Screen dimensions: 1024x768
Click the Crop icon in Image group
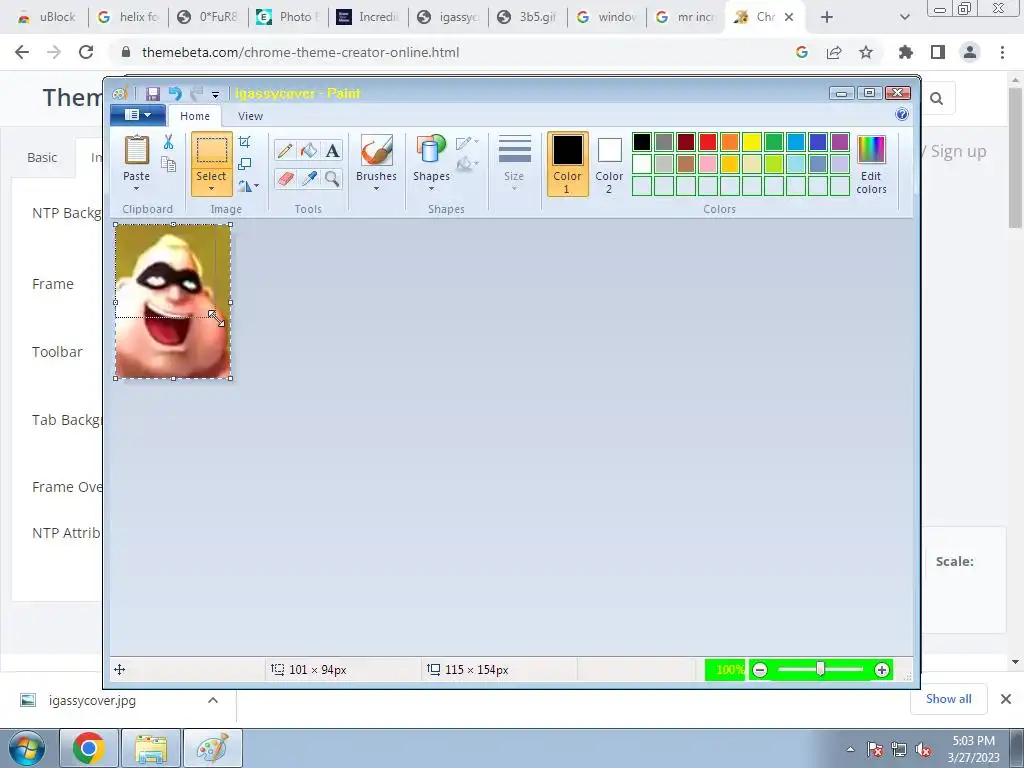click(x=245, y=142)
